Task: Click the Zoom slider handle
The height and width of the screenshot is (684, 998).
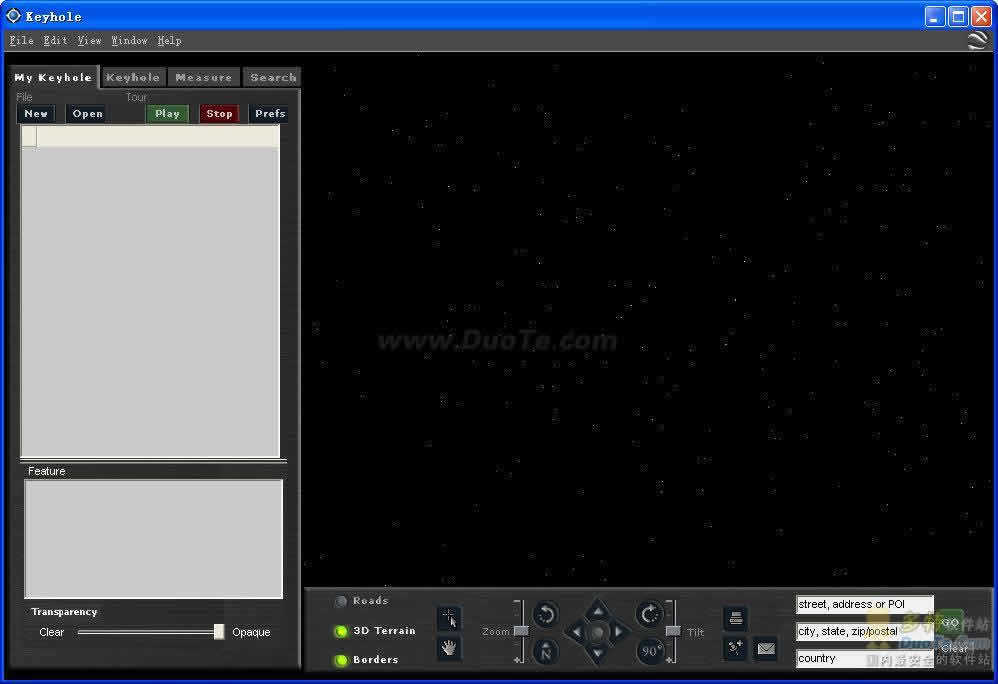Action: (x=521, y=631)
